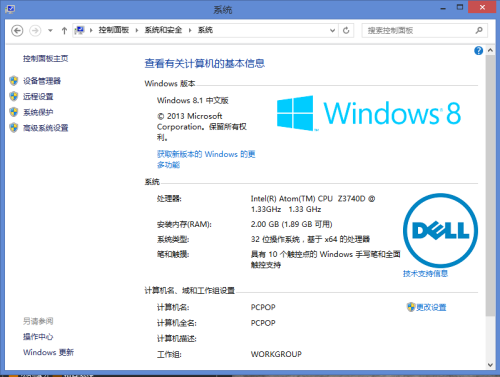This screenshot has height=377, width=500.
Task: Close the 系统 window
Action: (x=482, y=7)
